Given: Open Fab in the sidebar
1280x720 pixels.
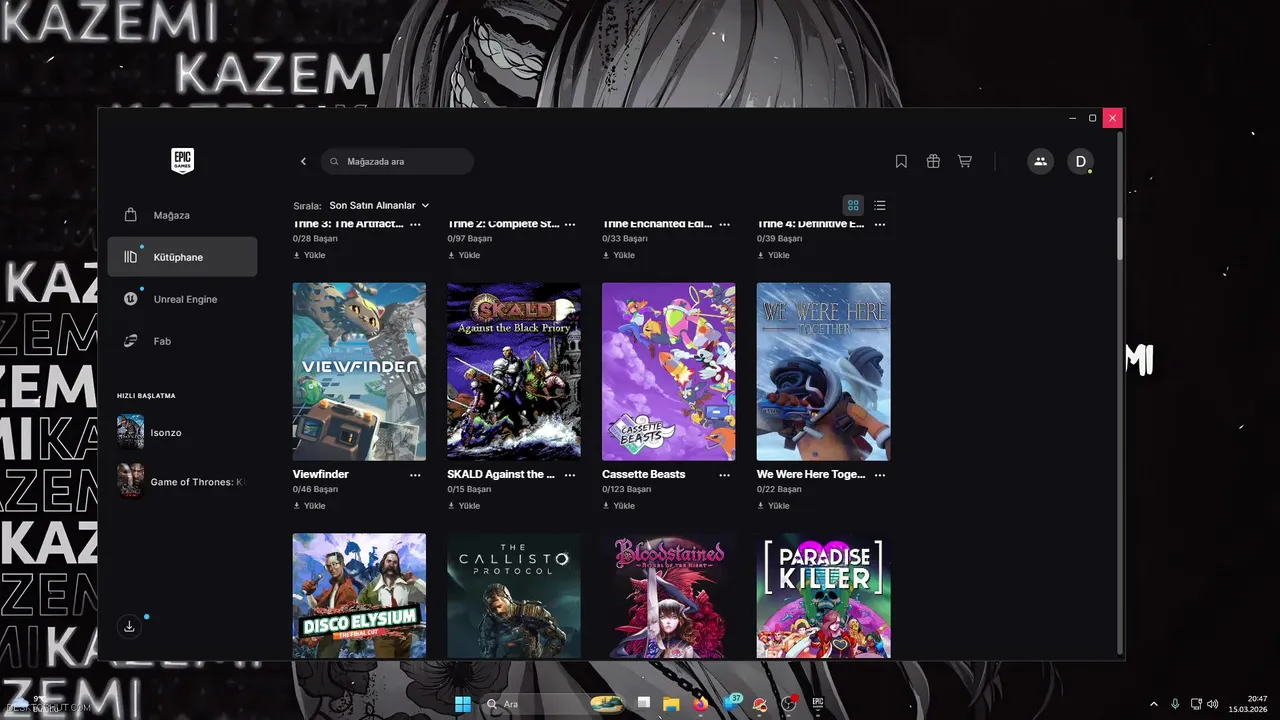Looking at the screenshot, I should tap(182, 341).
